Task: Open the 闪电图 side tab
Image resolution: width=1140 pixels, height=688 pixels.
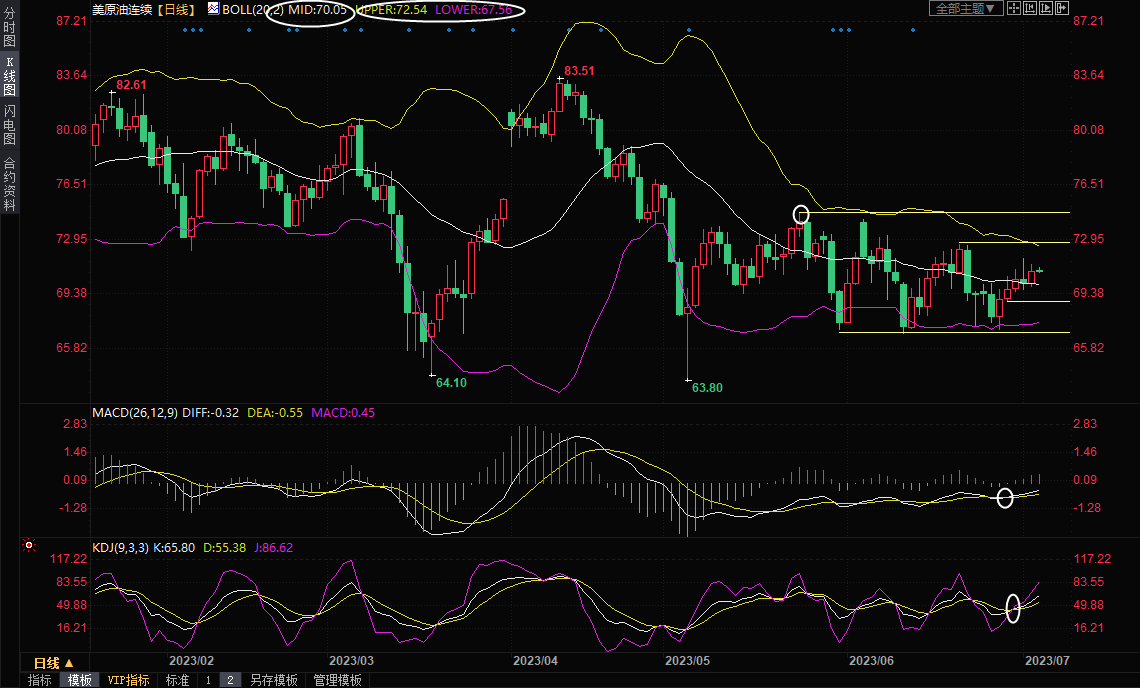Action: click(x=9, y=124)
